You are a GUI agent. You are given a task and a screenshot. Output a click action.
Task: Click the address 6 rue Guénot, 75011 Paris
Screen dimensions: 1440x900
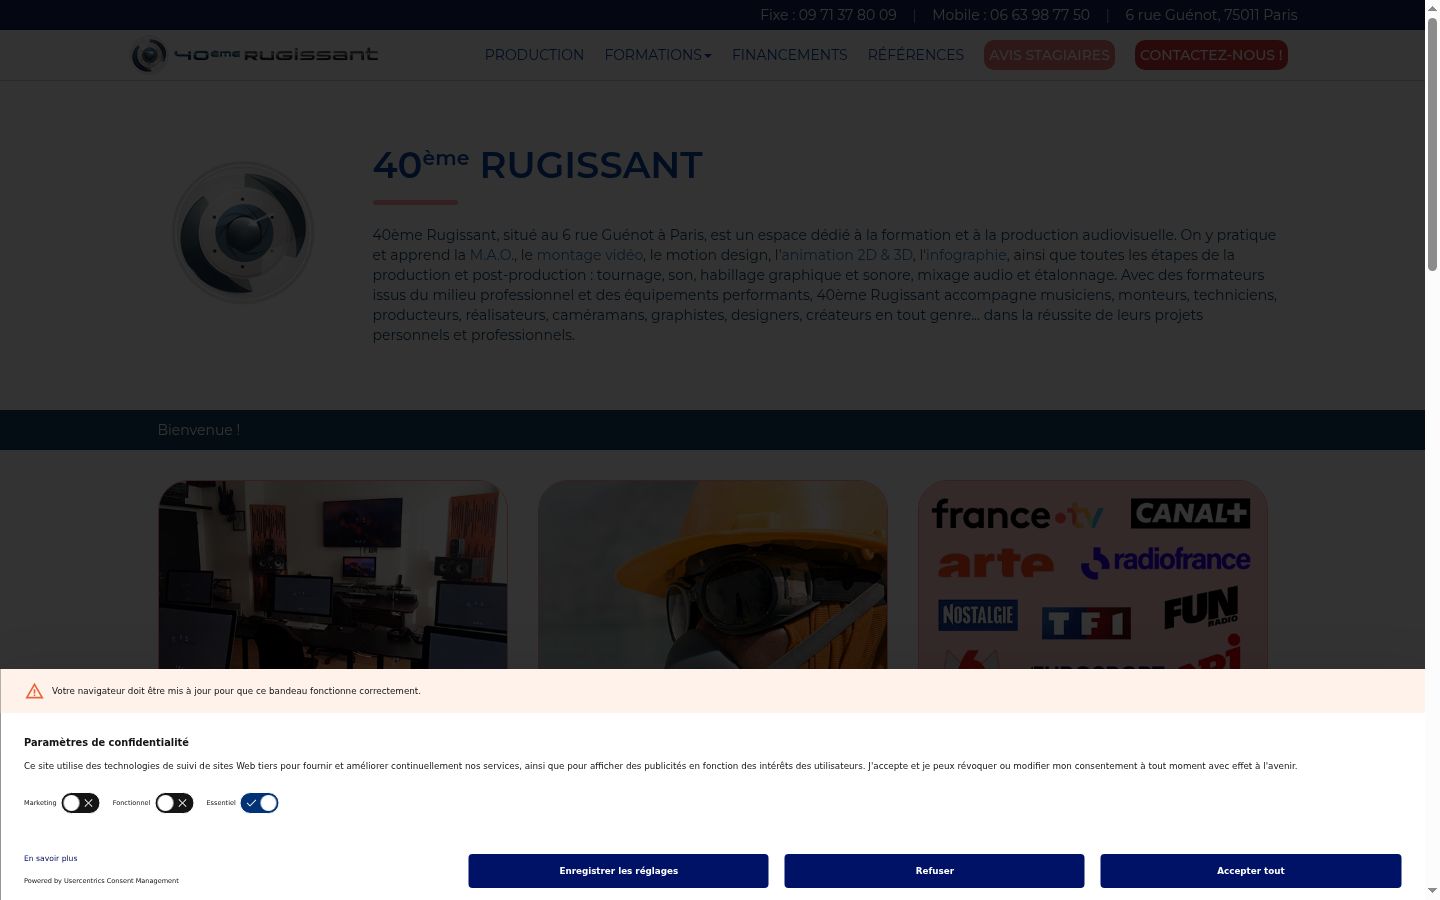pyautogui.click(x=1211, y=15)
